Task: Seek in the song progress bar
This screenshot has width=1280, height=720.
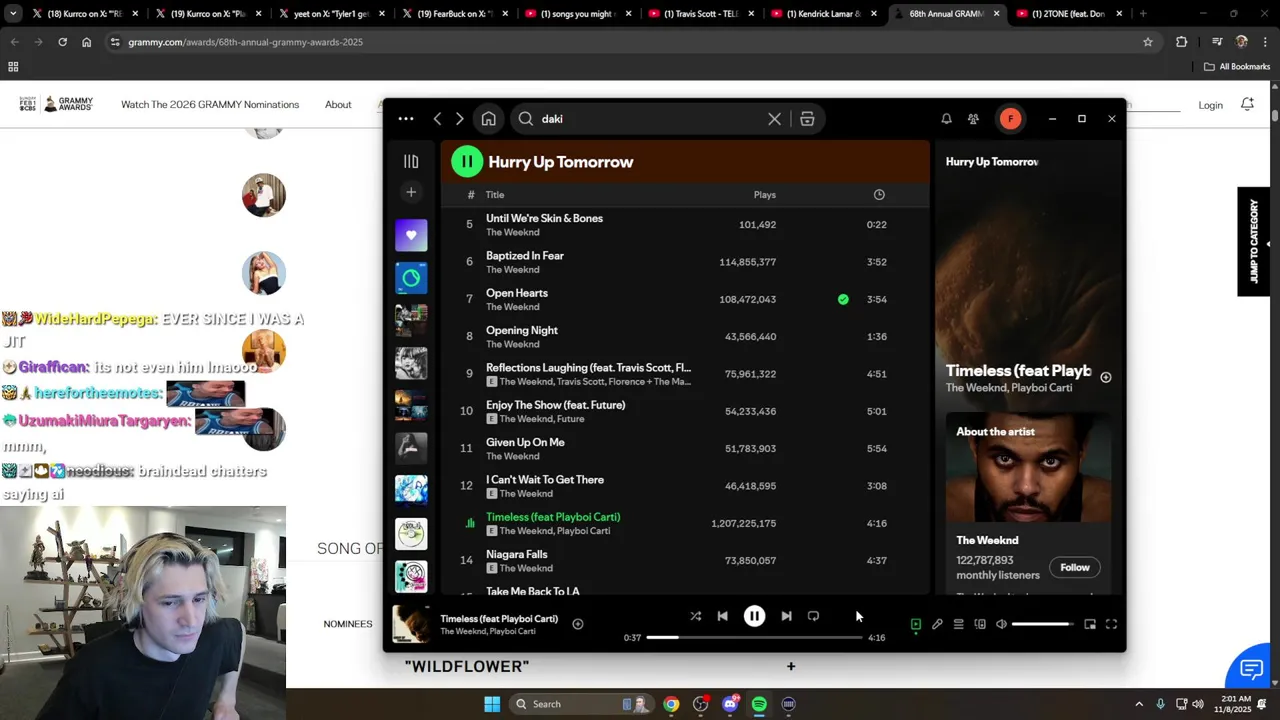Action: (754, 637)
